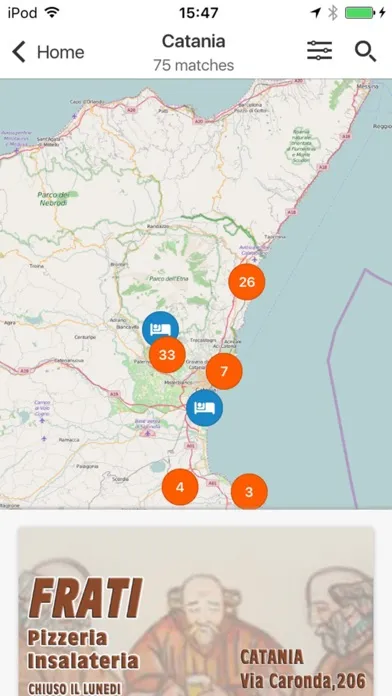Tap the Parco dell'Etna map label
Screen dimensions: 392x696
(169, 279)
